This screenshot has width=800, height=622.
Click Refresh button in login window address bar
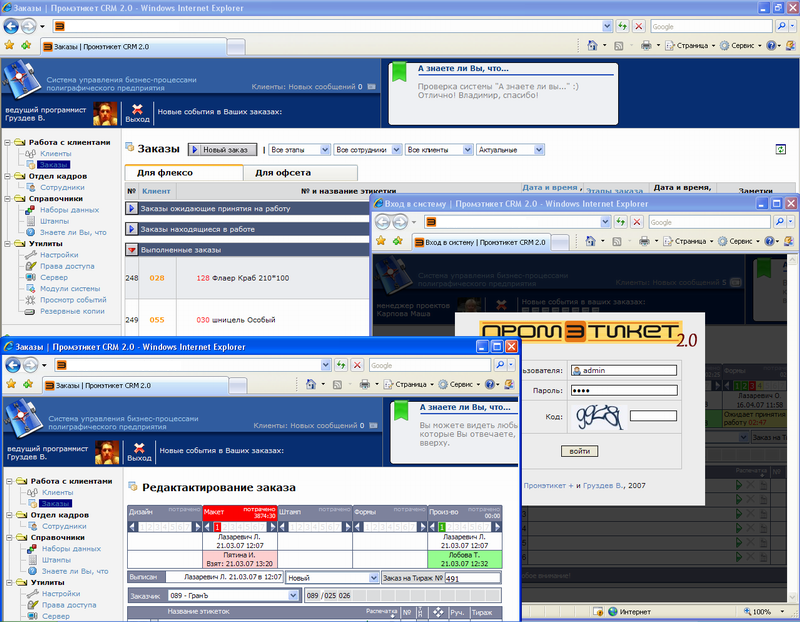coord(620,222)
